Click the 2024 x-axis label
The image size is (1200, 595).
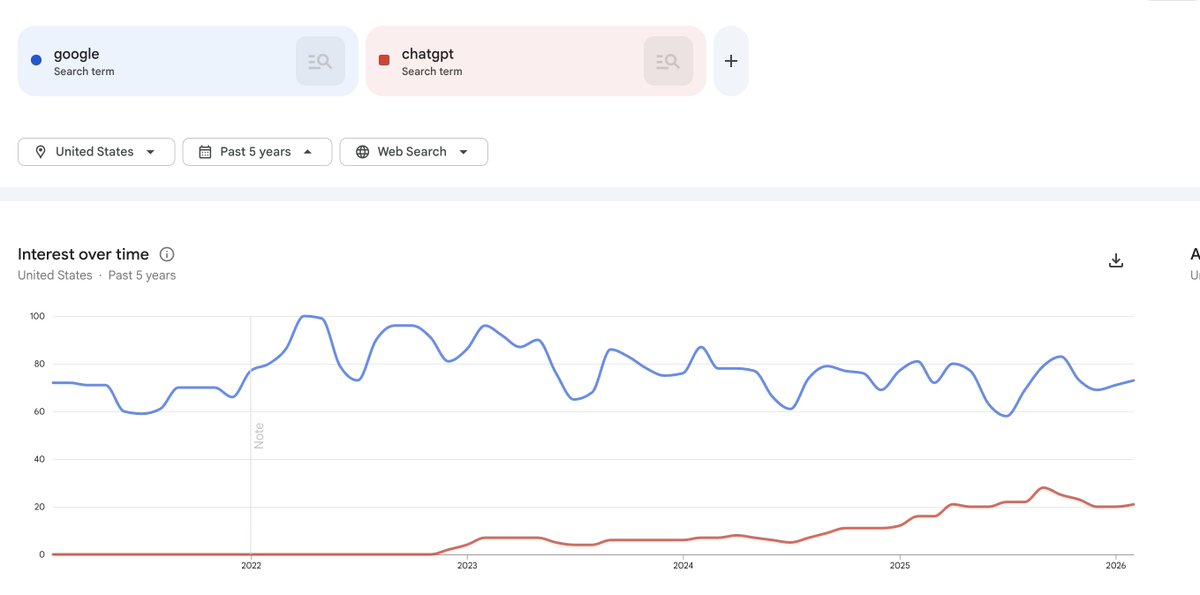click(x=683, y=565)
